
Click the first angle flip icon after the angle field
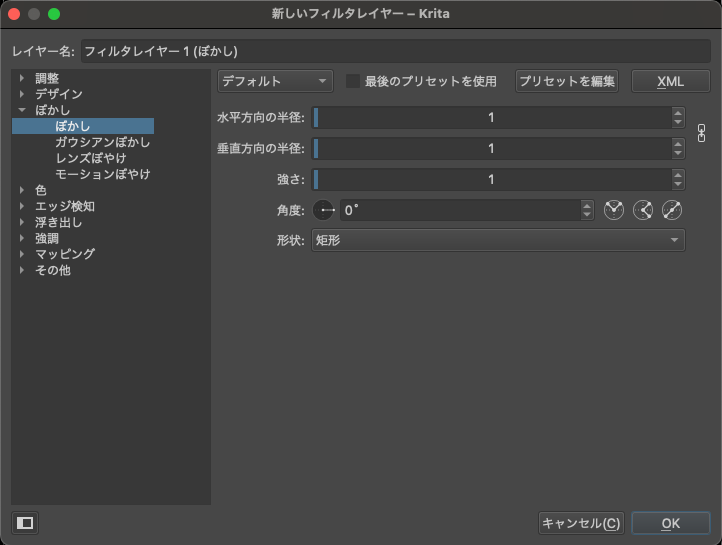point(614,210)
